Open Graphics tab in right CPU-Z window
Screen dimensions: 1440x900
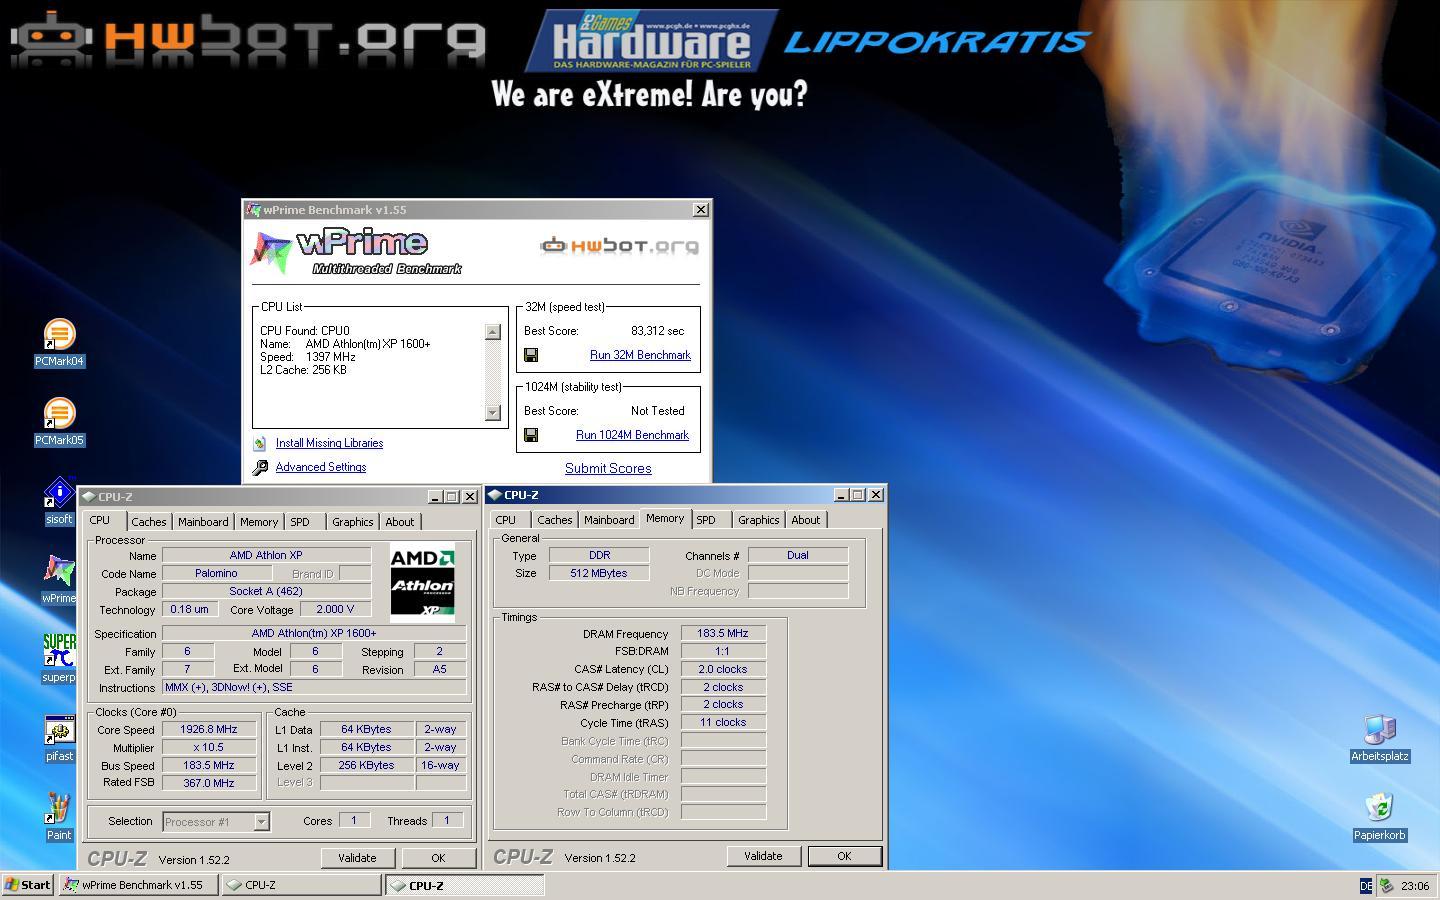tap(759, 520)
